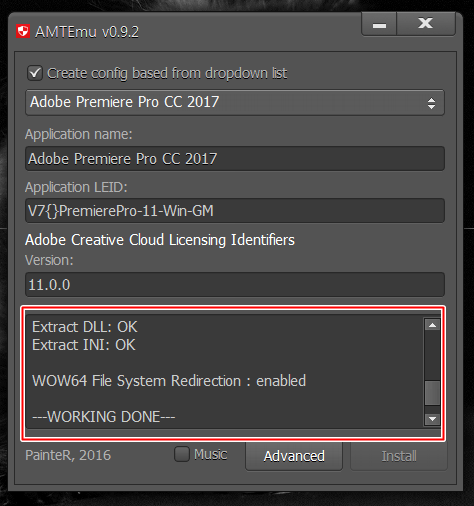The image size is (474, 506).
Task: Click the up-down arrows on the product dropdown
Action: [x=431, y=103]
